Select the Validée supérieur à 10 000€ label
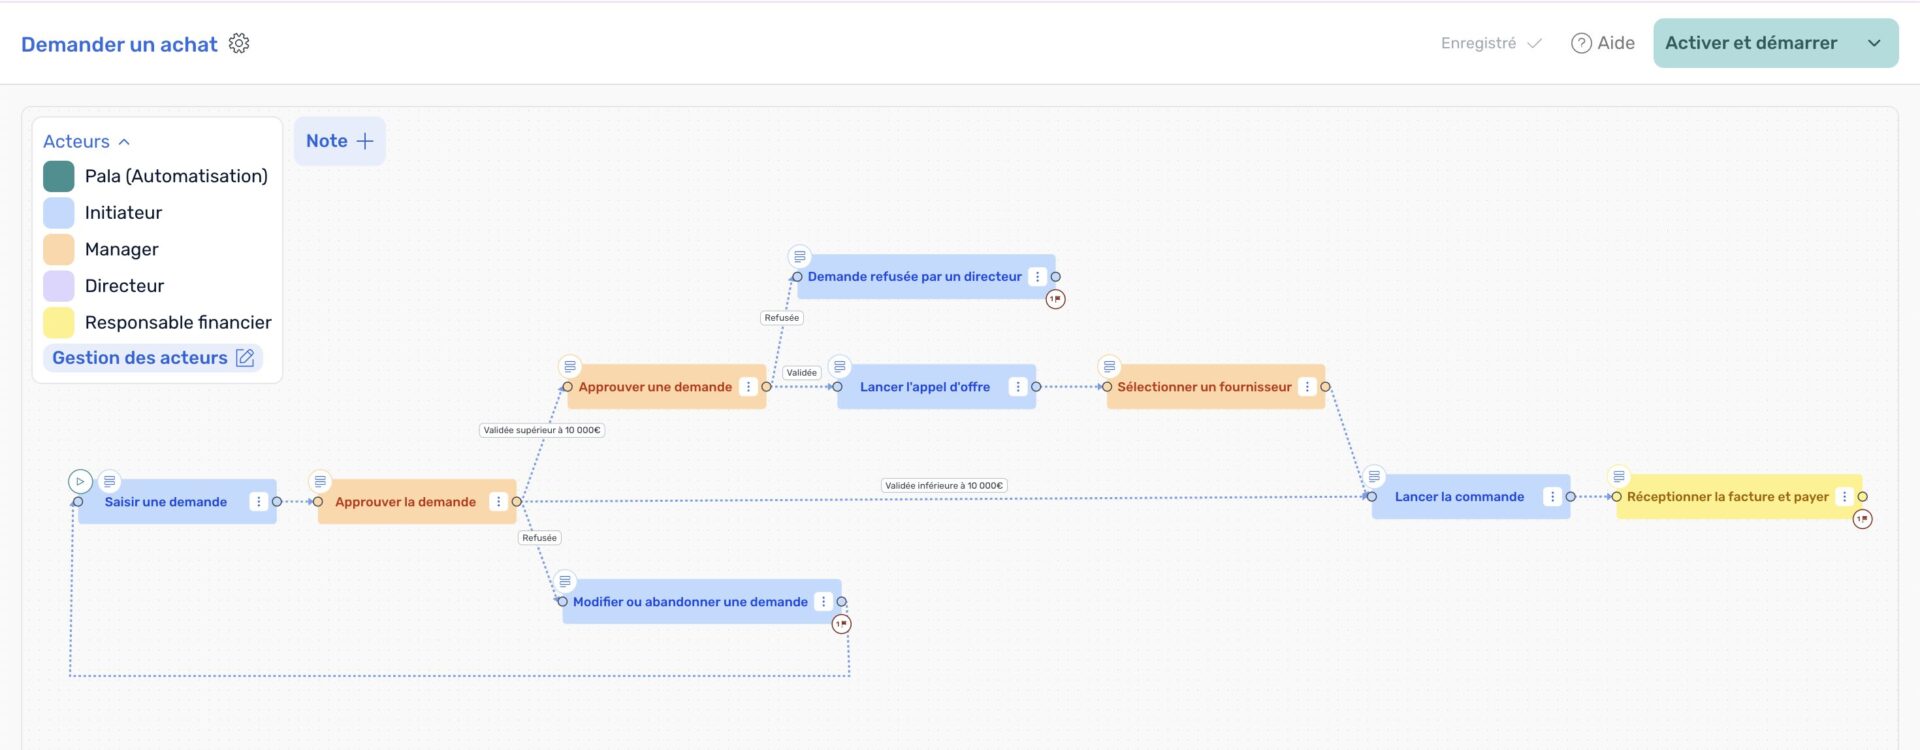Viewport: 1920px width, 750px height. [x=542, y=430]
